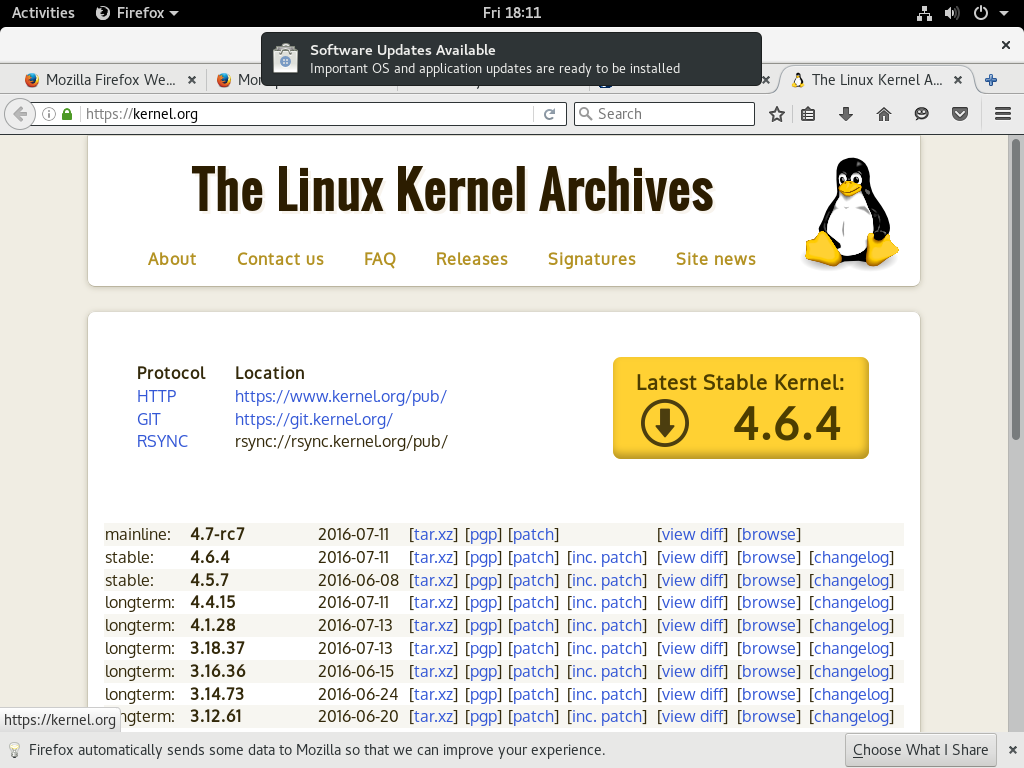Save the page to Pocket
The width and height of the screenshot is (1024, 768).
[959, 114]
